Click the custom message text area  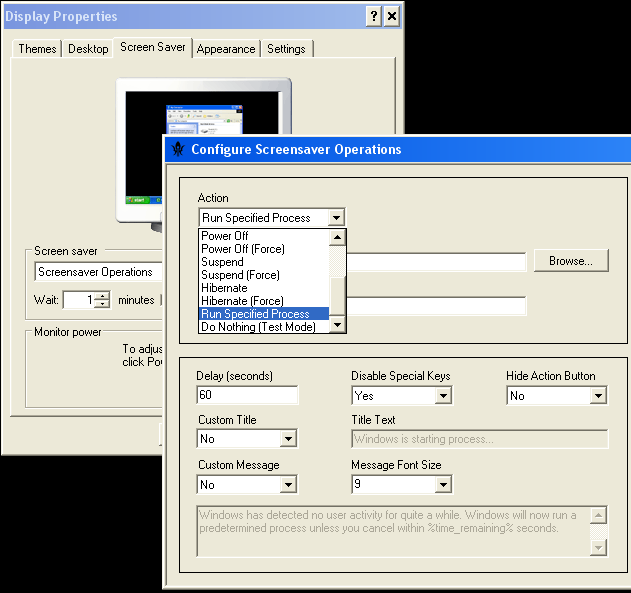[x=394, y=531]
